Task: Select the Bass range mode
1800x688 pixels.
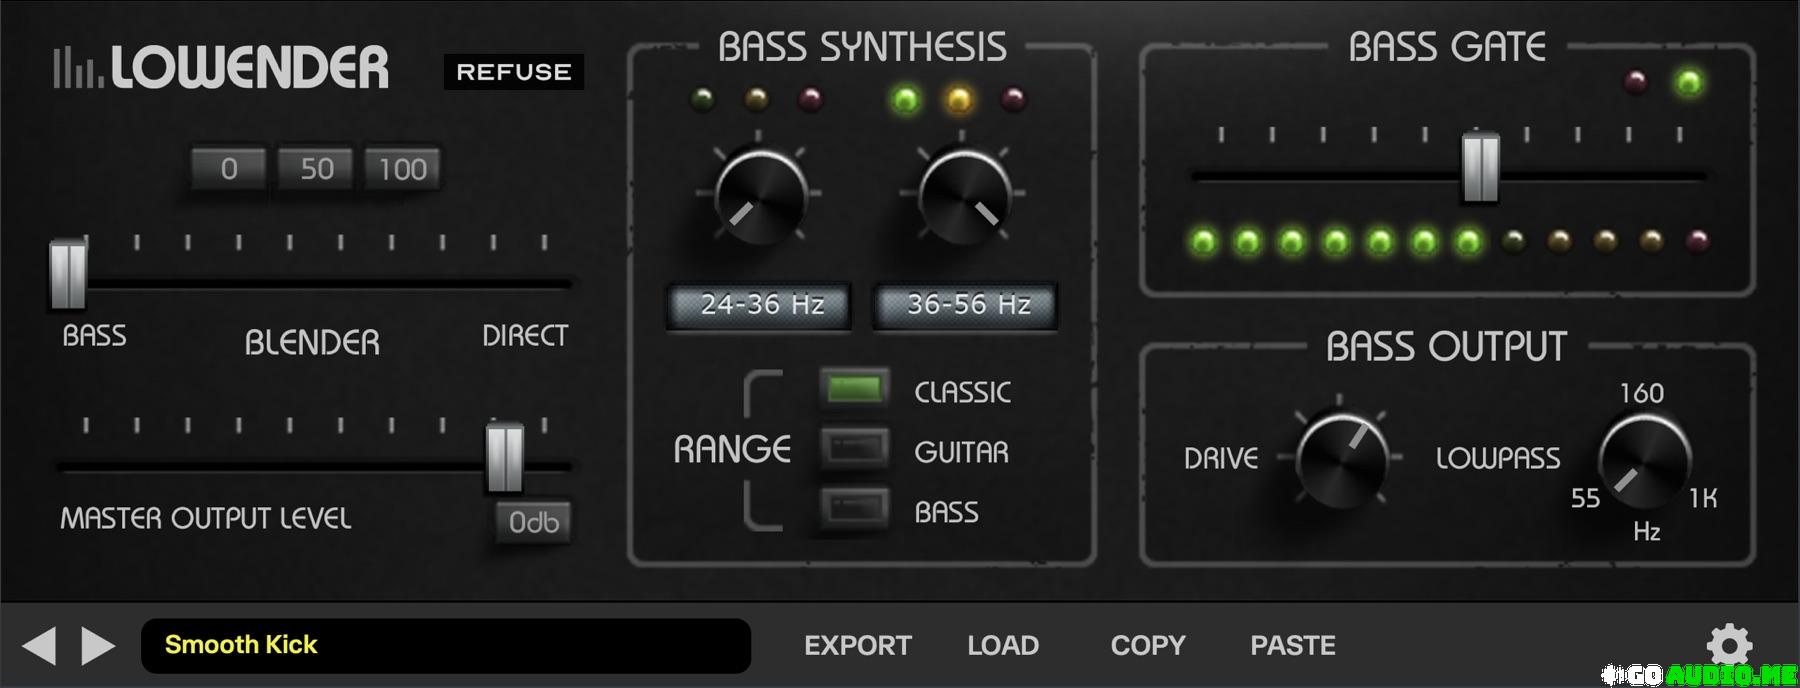Action: 854,509
